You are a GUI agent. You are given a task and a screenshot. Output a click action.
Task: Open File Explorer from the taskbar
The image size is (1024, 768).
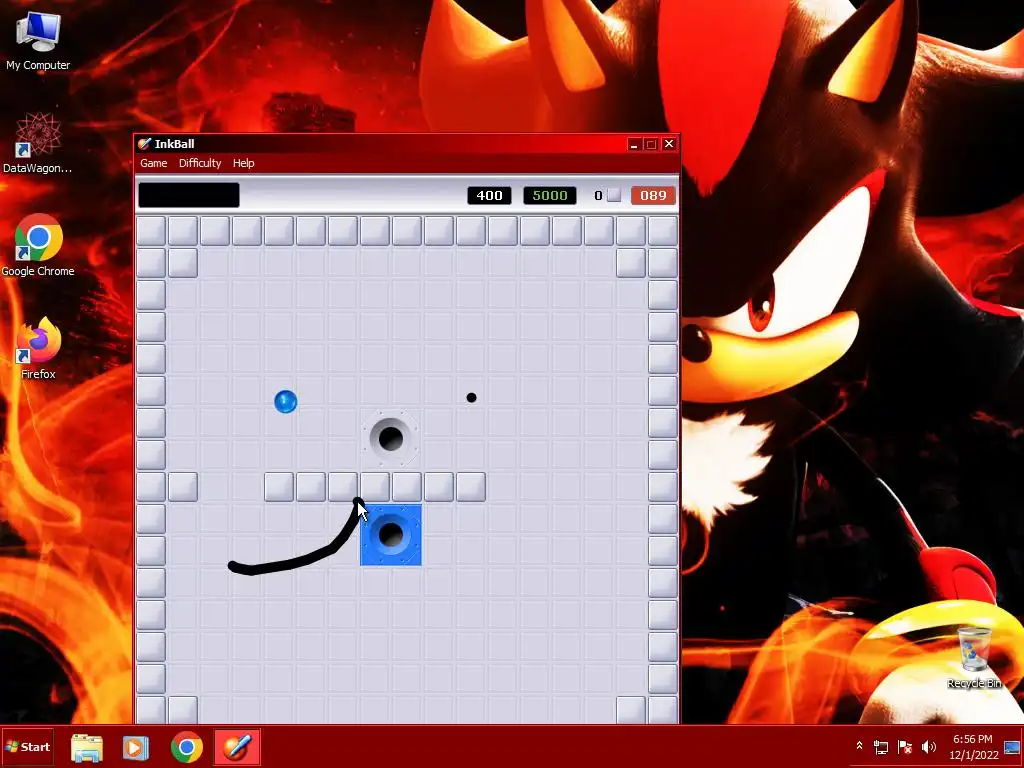click(x=87, y=747)
